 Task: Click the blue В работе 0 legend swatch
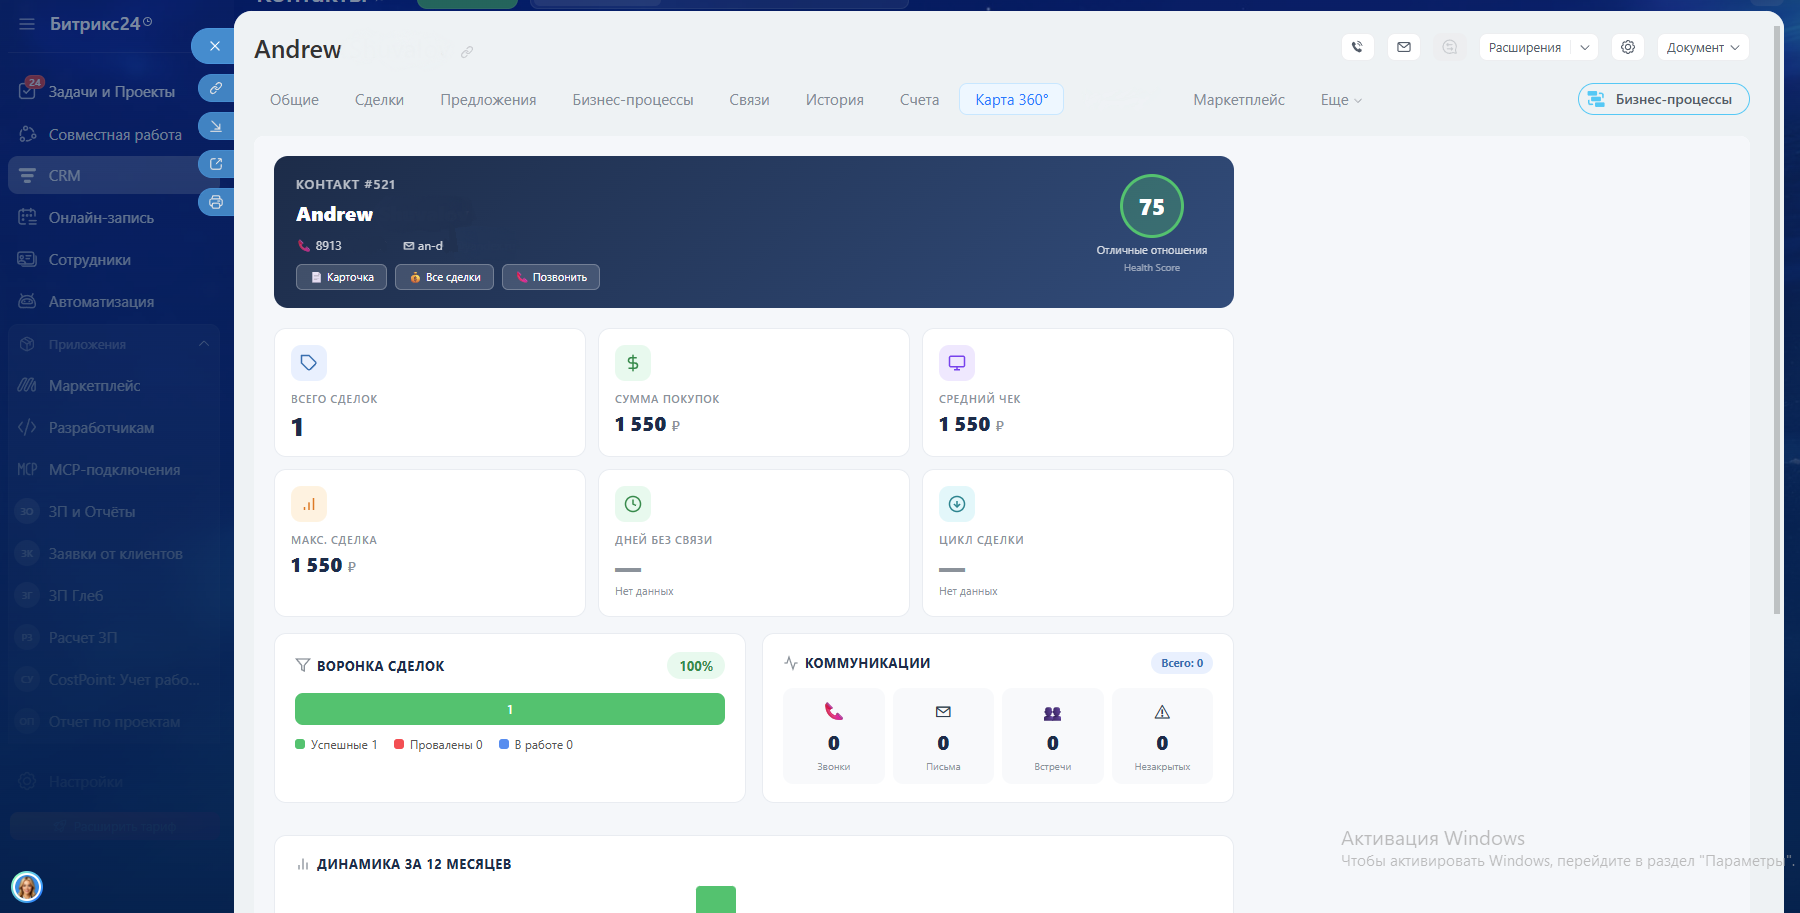coord(504,744)
